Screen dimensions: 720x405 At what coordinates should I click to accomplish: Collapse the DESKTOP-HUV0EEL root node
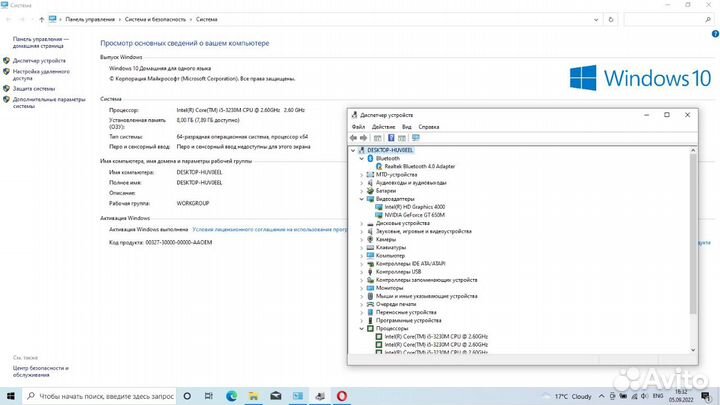(x=353, y=150)
